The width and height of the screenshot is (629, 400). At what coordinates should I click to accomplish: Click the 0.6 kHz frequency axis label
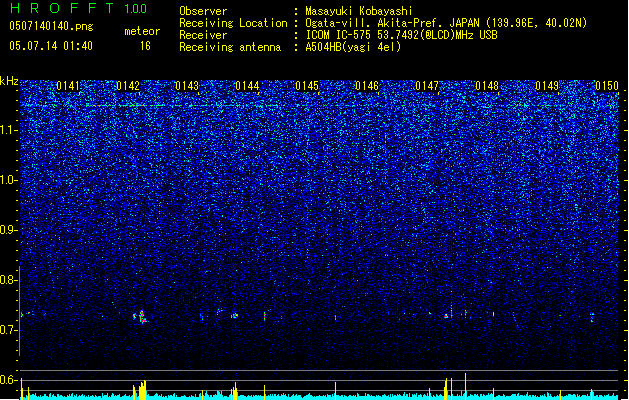(x=9, y=380)
